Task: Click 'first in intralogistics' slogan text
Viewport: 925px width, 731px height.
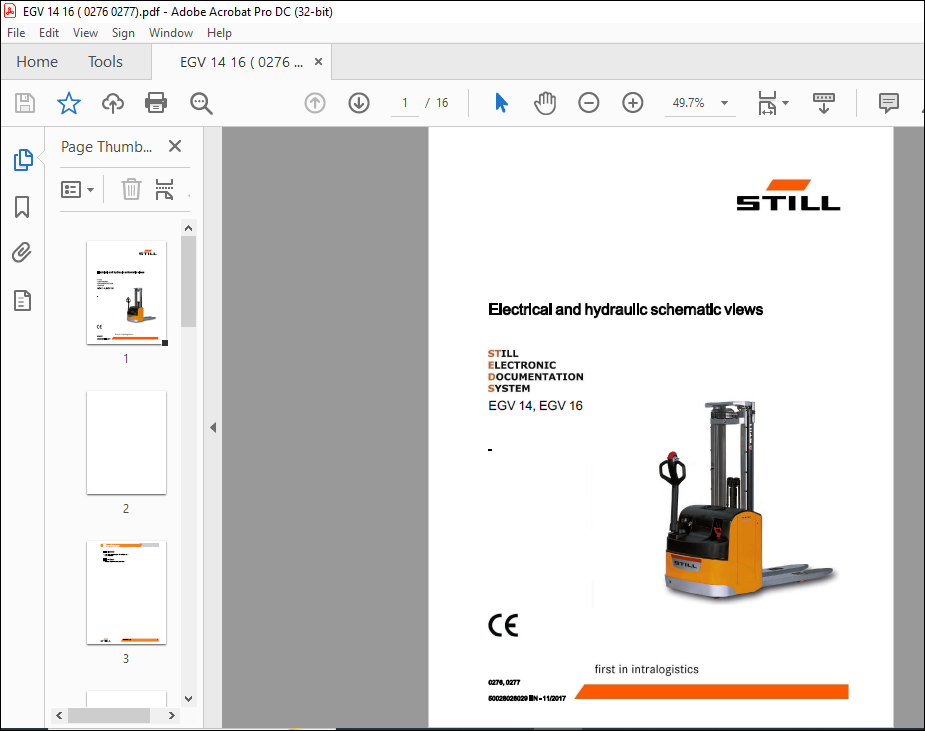Action: pos(647,669)
